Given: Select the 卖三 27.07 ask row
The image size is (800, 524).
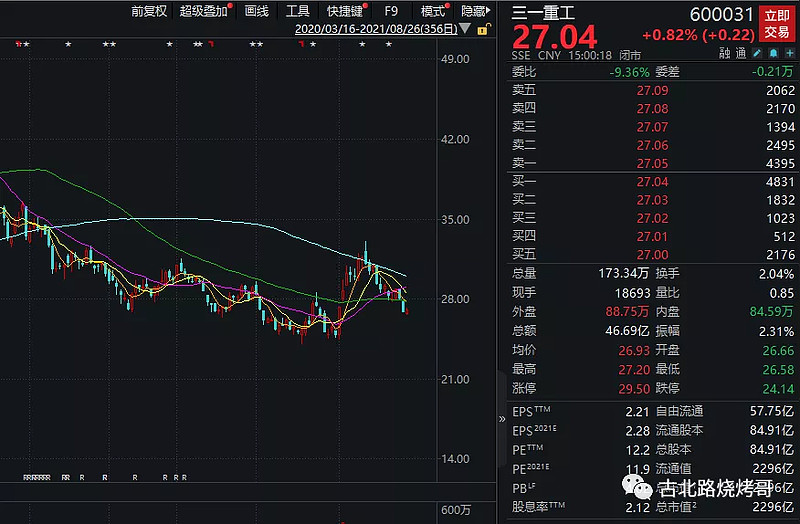Looking at the screenshot, I should pyautogui.click(x=653, y=127).
